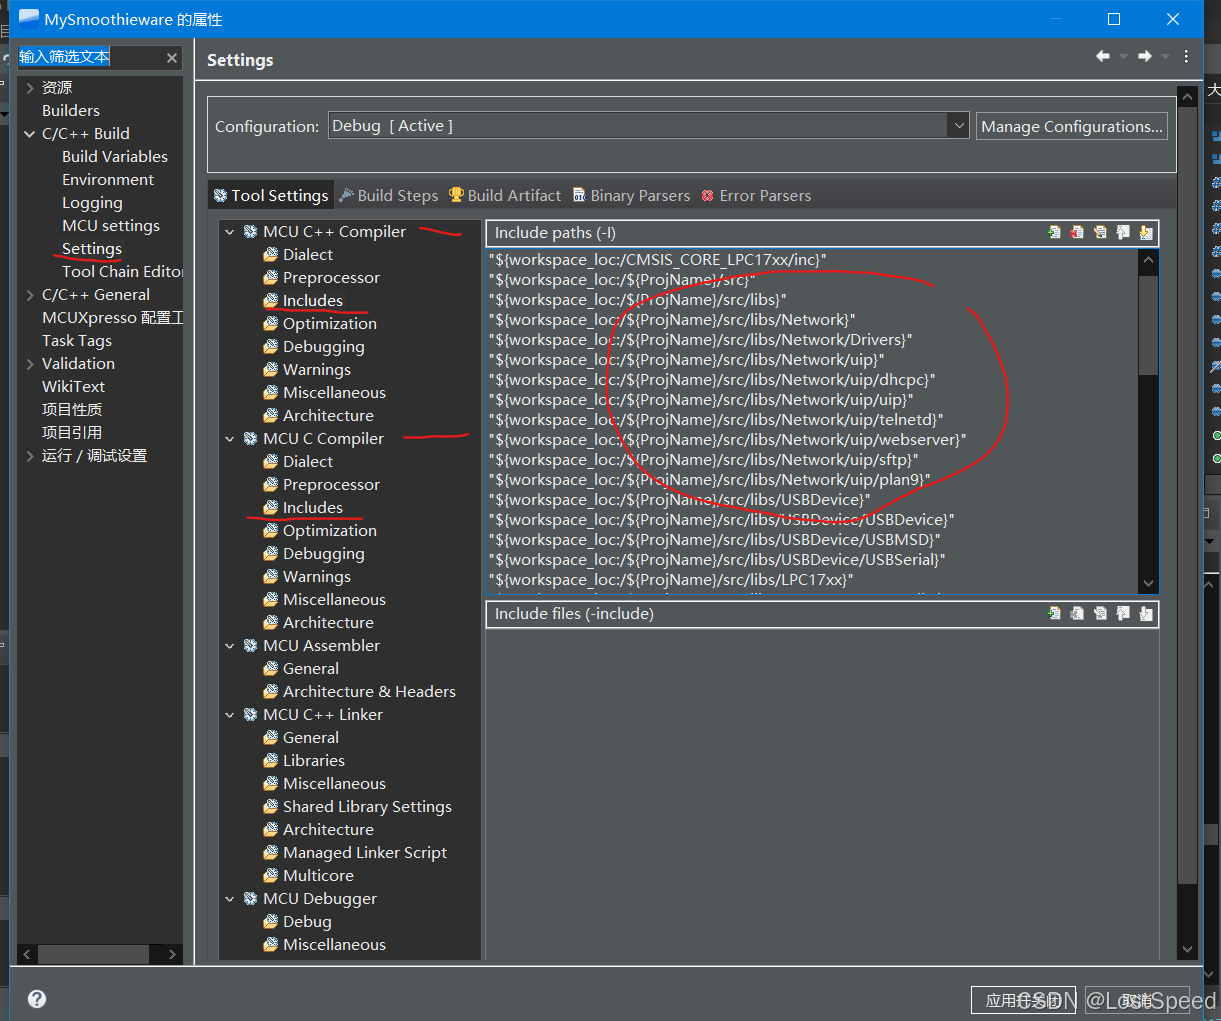Expand the 资源 category
The height and width of the screenshot is (1021, 1221).
[x=30, y=88]
